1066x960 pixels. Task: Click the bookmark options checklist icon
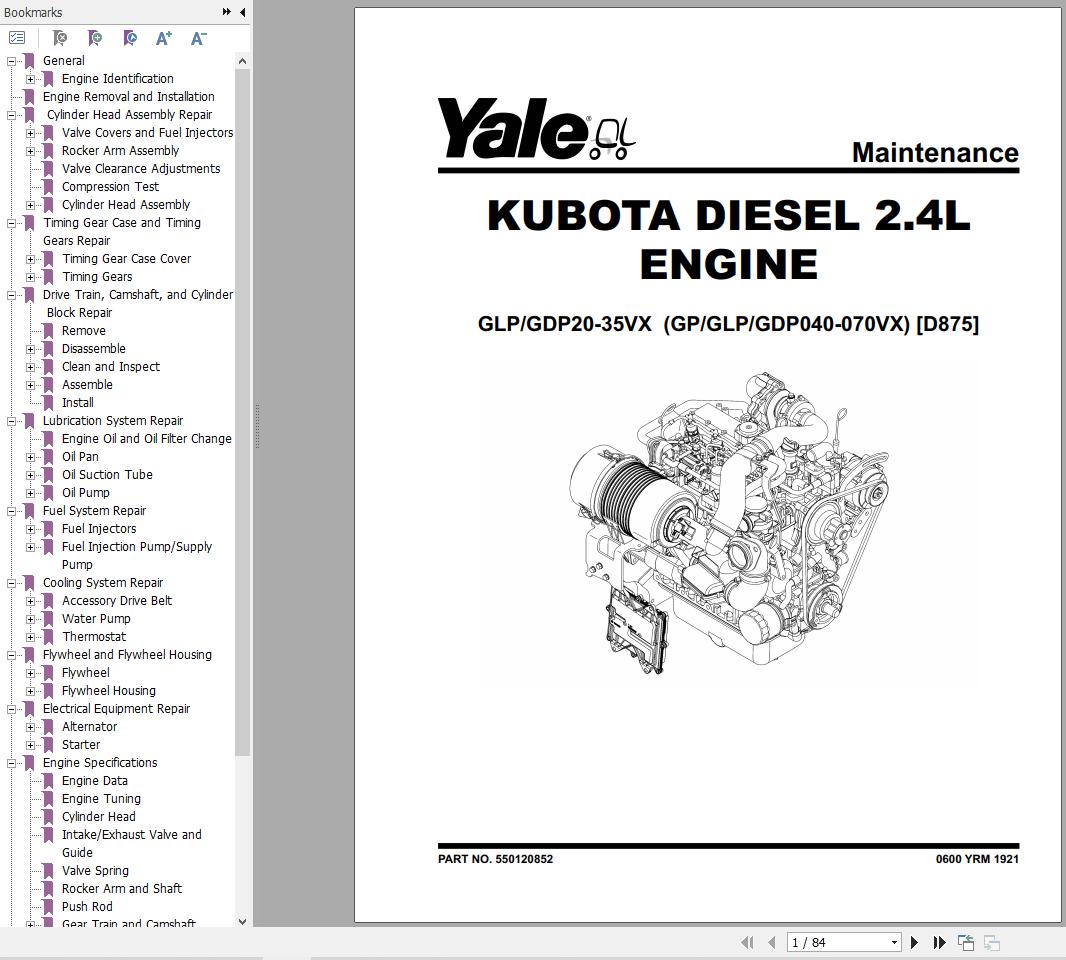(x=17, y=38)
